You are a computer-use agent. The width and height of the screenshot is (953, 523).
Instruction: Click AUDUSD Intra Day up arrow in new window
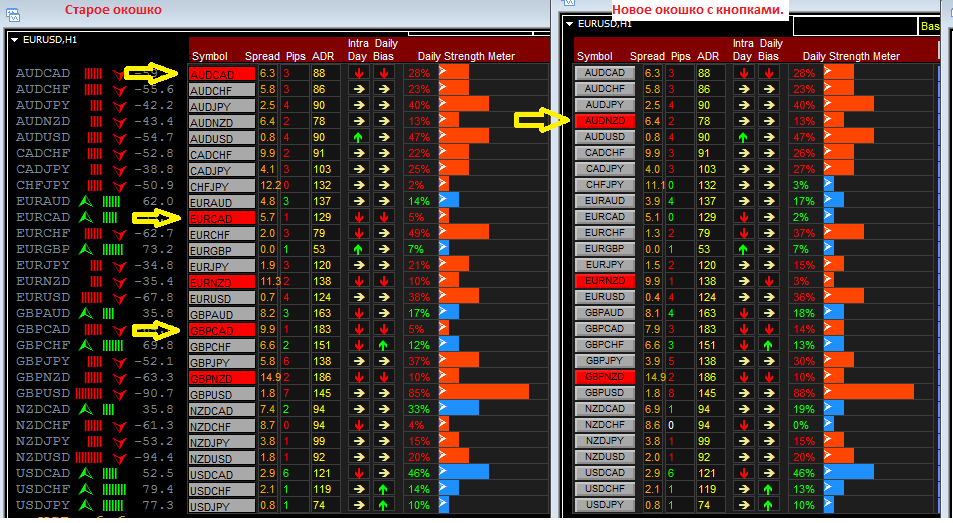[744, 137]
